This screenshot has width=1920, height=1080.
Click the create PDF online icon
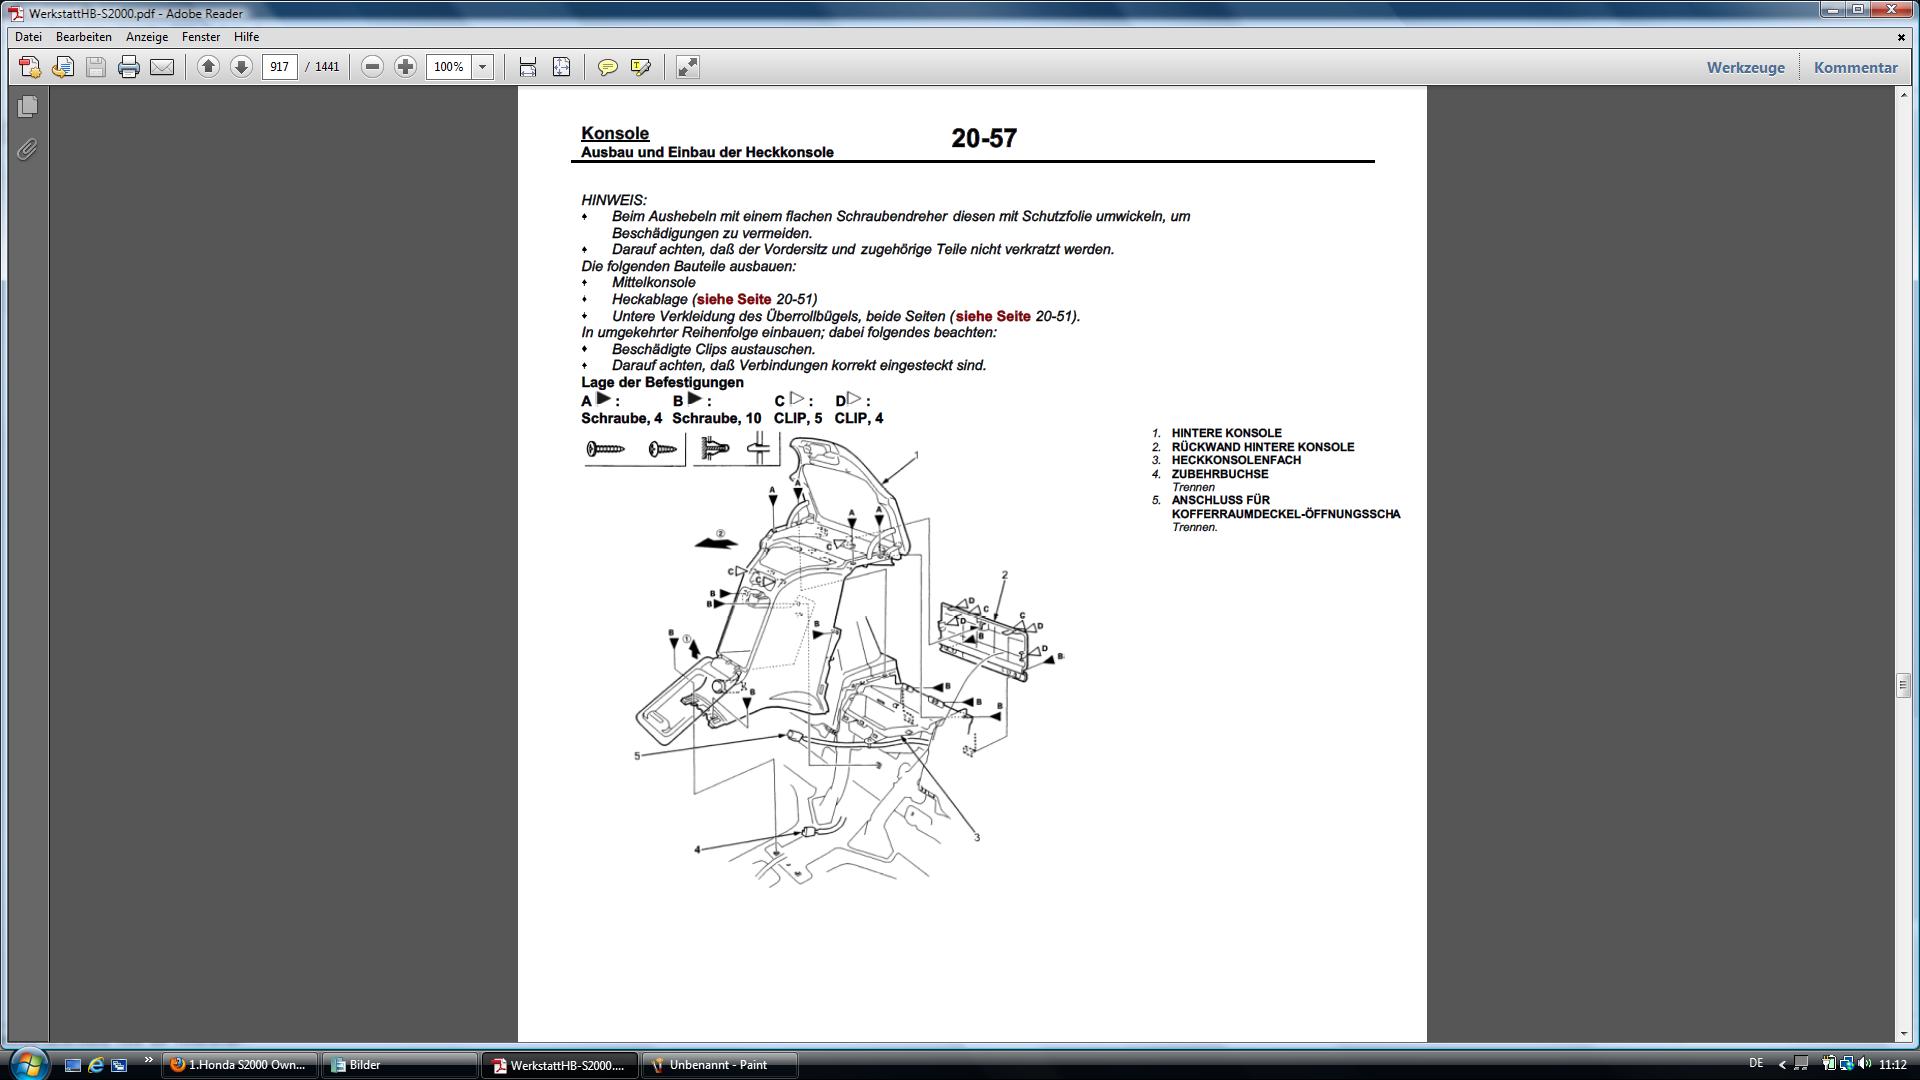tap(30, 67)
